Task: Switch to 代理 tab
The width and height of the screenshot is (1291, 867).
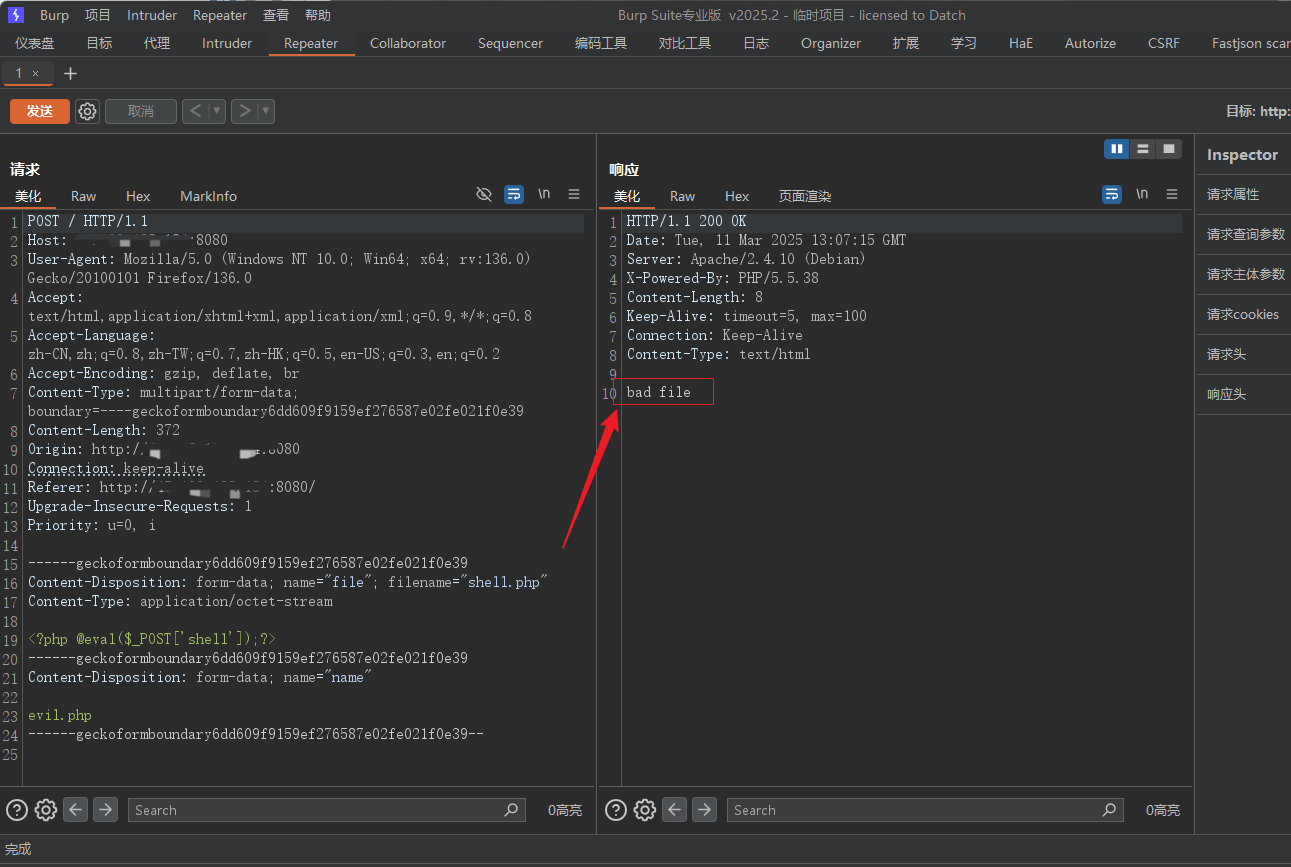Action: pyautogui.click(x=157, y=43)
